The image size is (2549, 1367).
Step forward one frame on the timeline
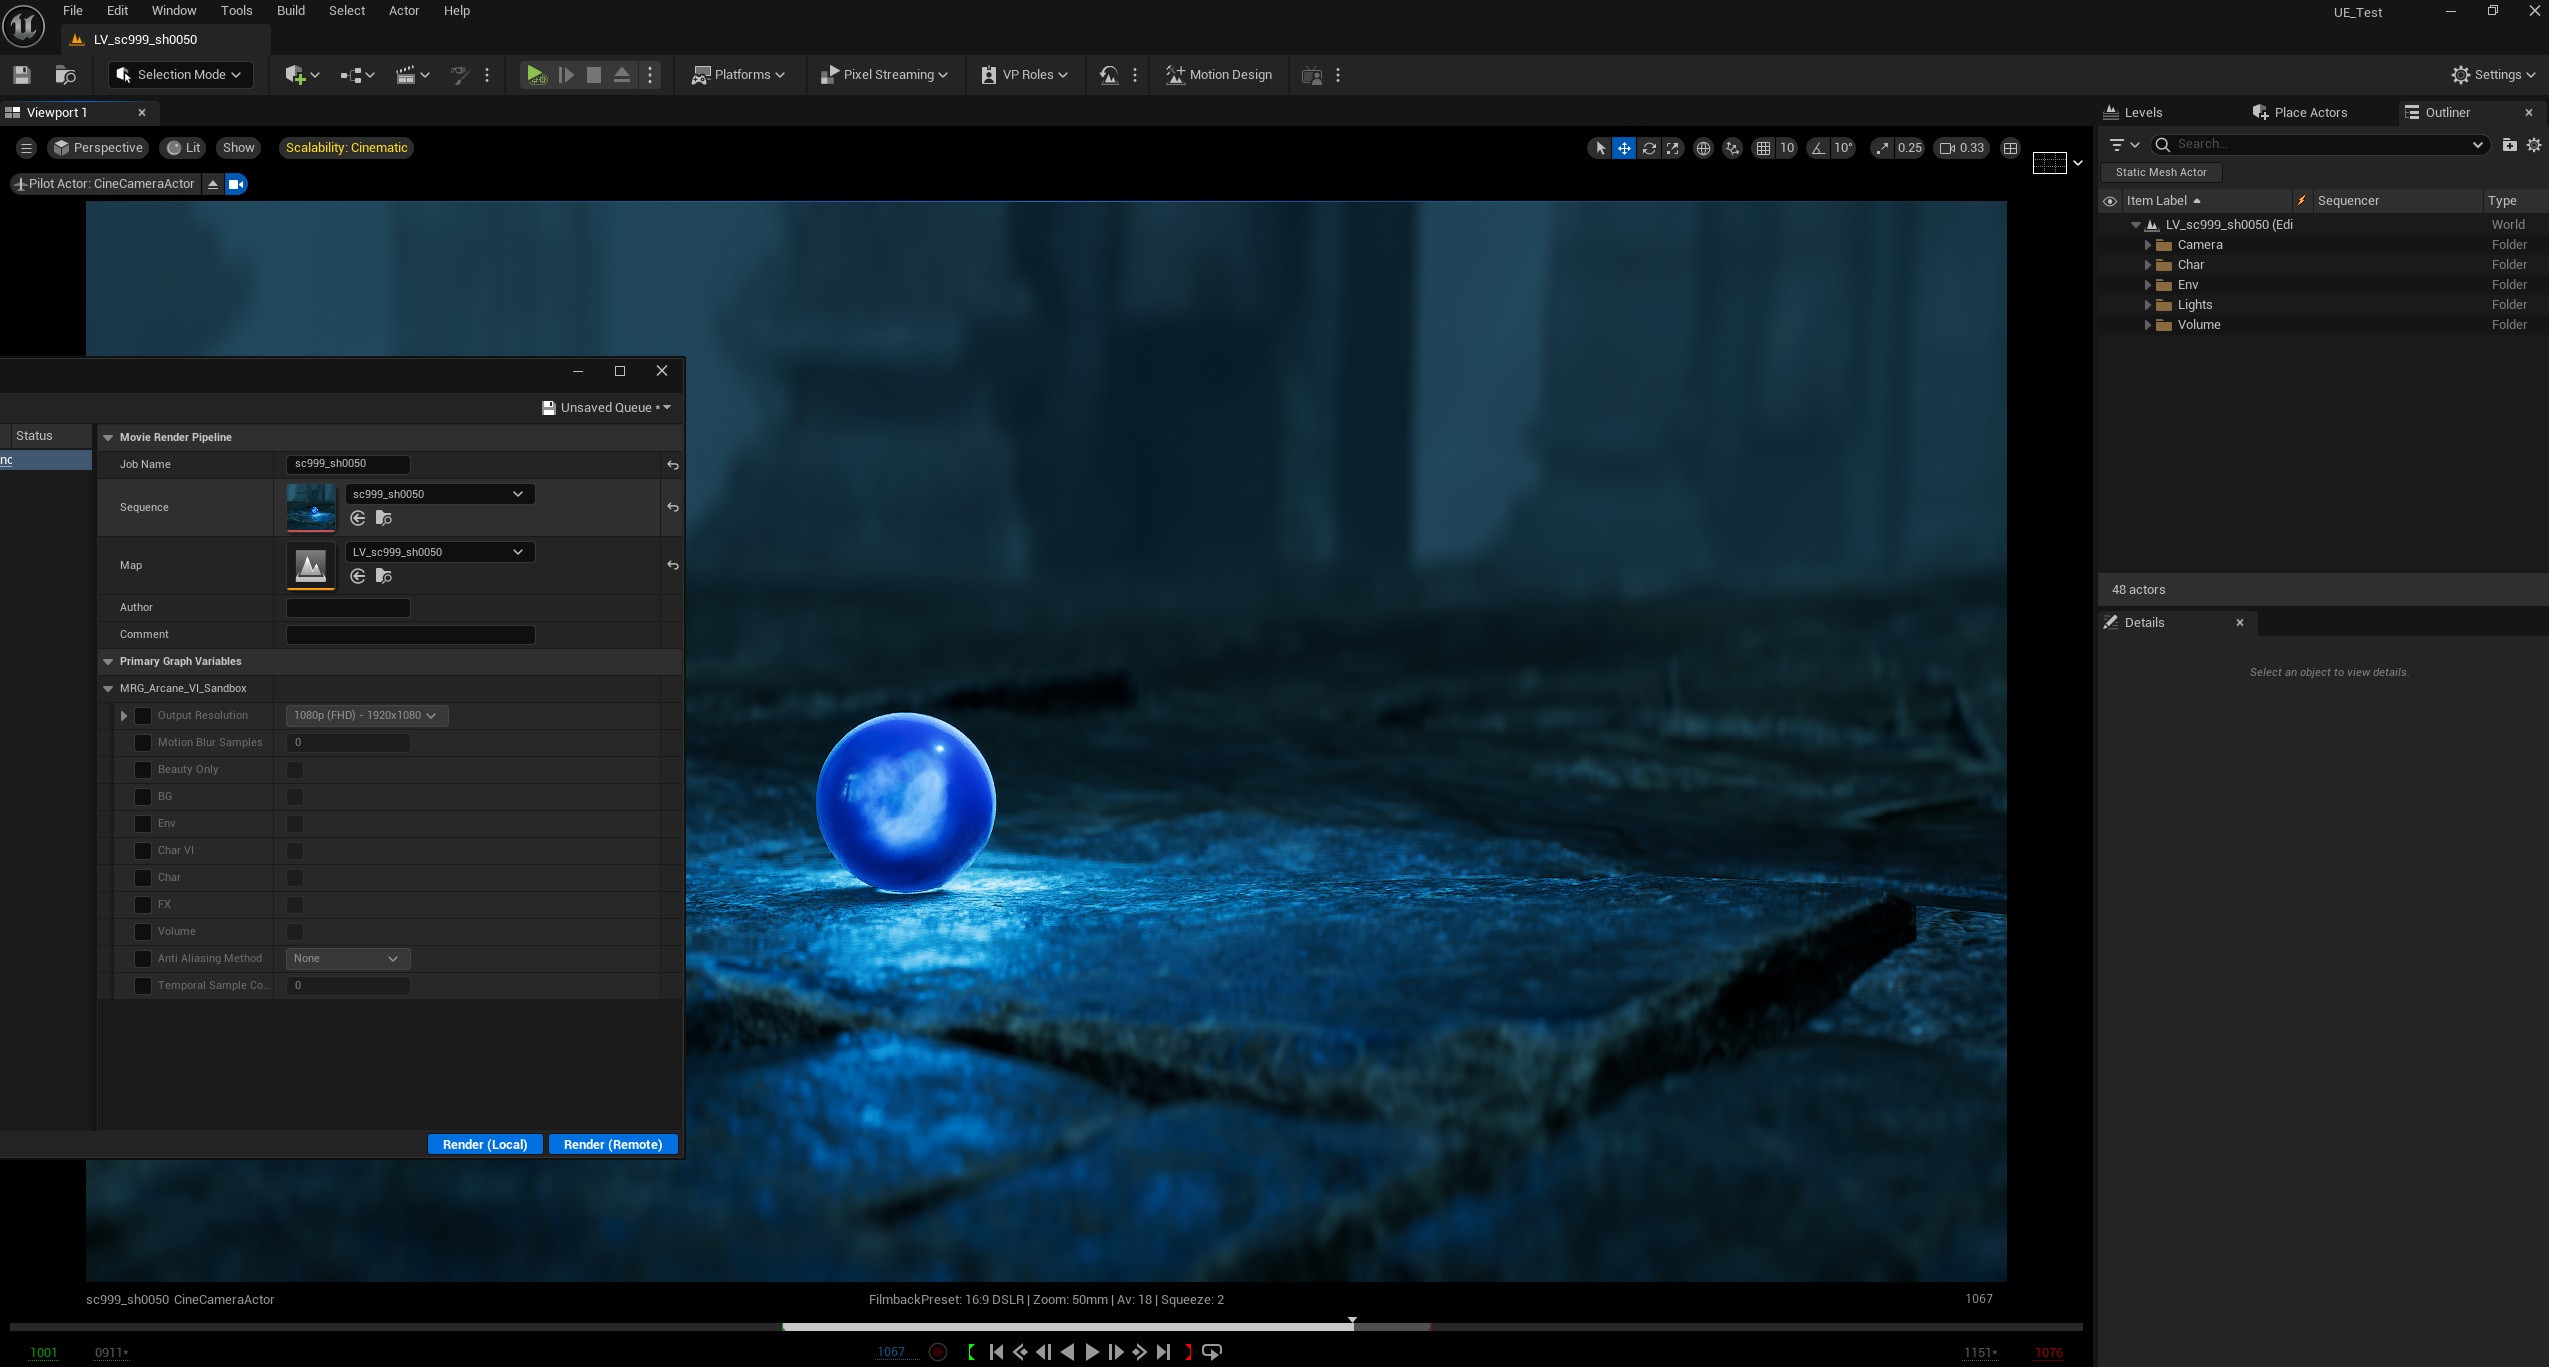click(1116, 1352)
